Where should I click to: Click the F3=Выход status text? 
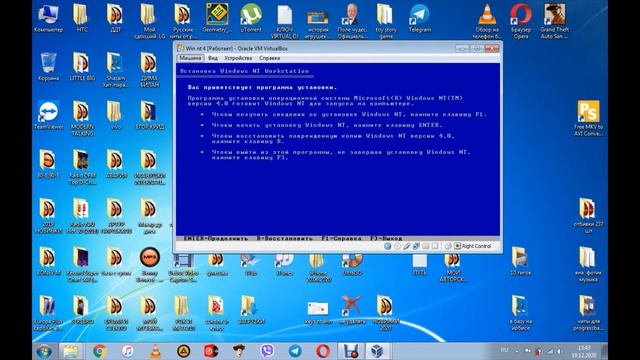tap(386, 238)
